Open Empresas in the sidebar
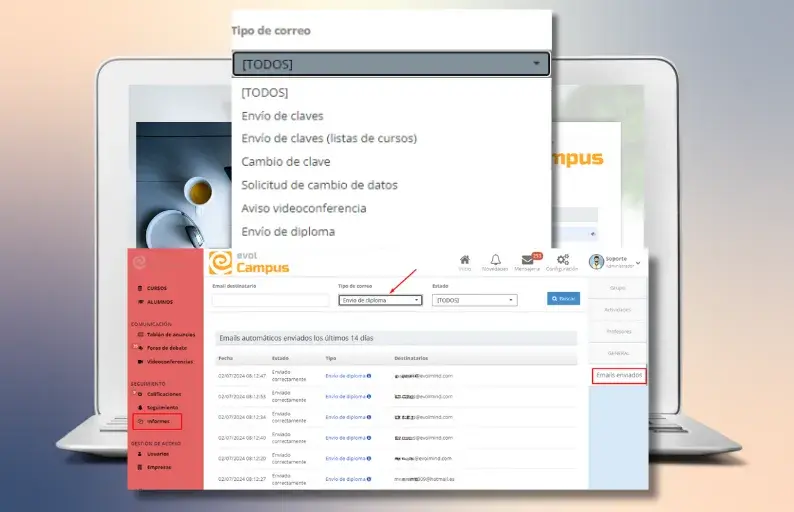This screenshot has height=512, width=794. tap(159, 467)
